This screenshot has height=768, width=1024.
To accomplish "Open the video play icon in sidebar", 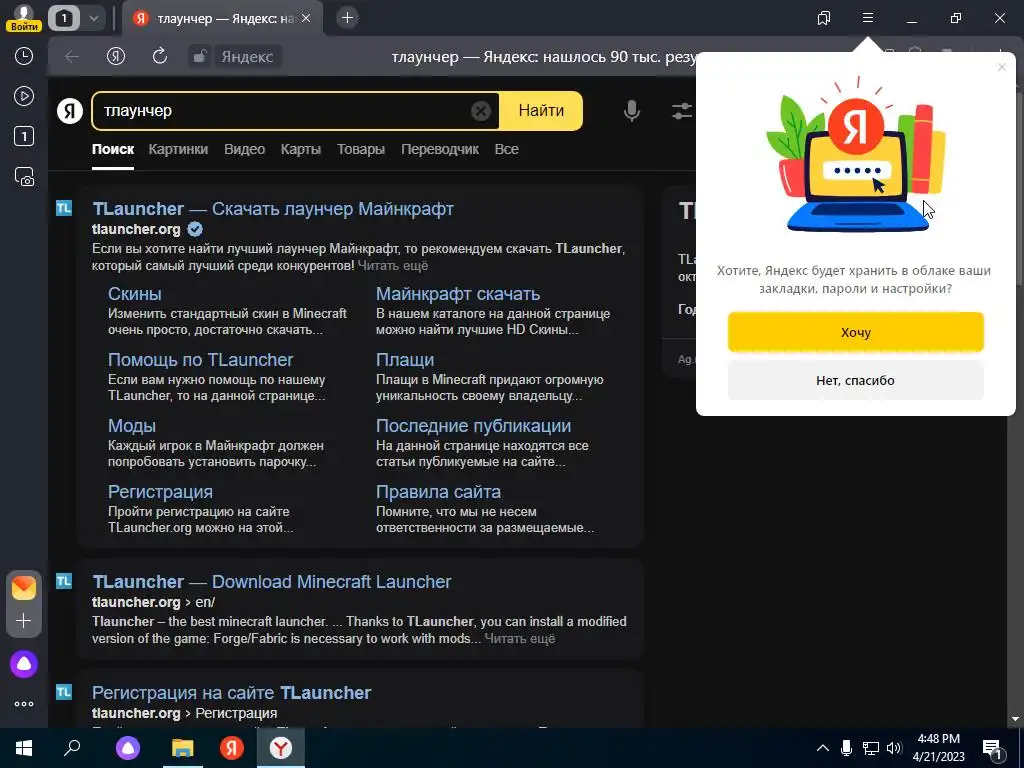I will (x=24, y=96).
